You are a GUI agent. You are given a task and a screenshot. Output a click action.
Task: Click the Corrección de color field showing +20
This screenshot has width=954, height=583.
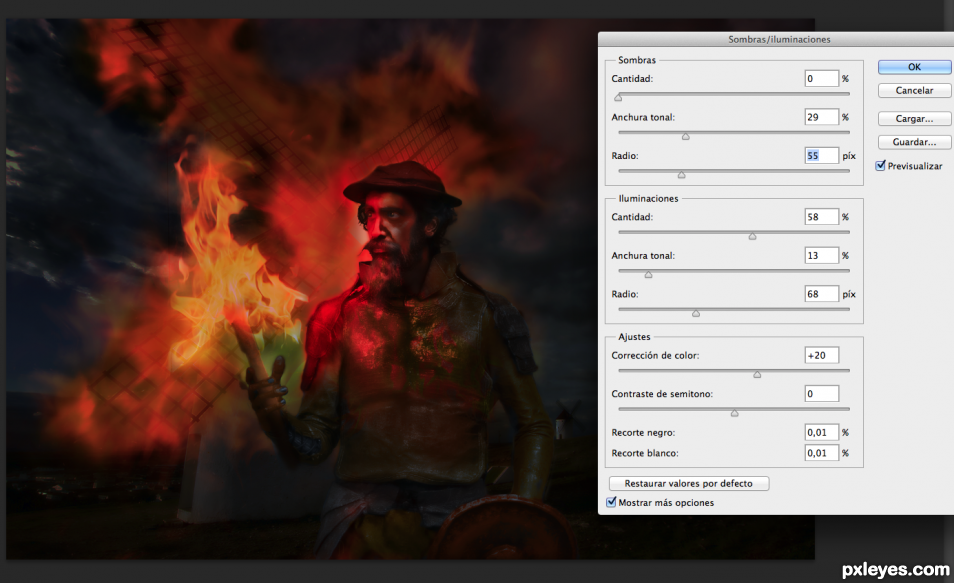click(821, 355)
